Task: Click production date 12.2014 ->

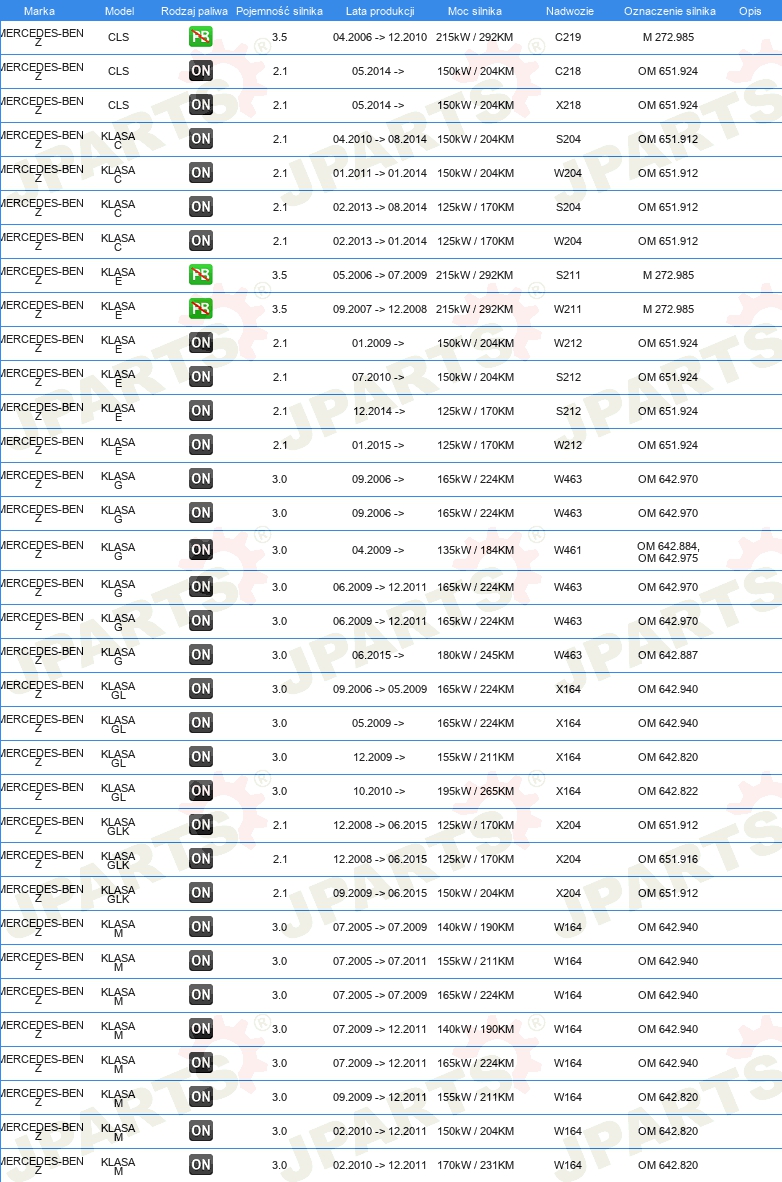Action: [x=379, y=411]
